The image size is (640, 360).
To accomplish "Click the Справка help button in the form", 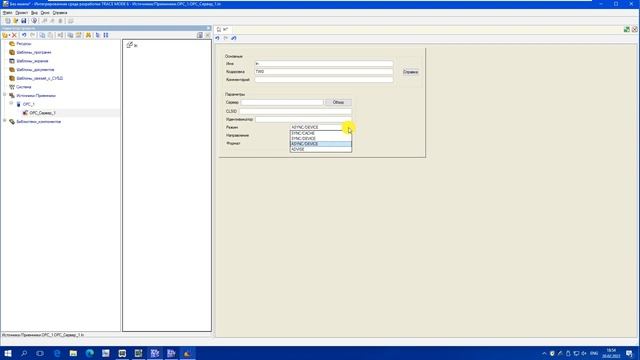I will click(411, 72).
